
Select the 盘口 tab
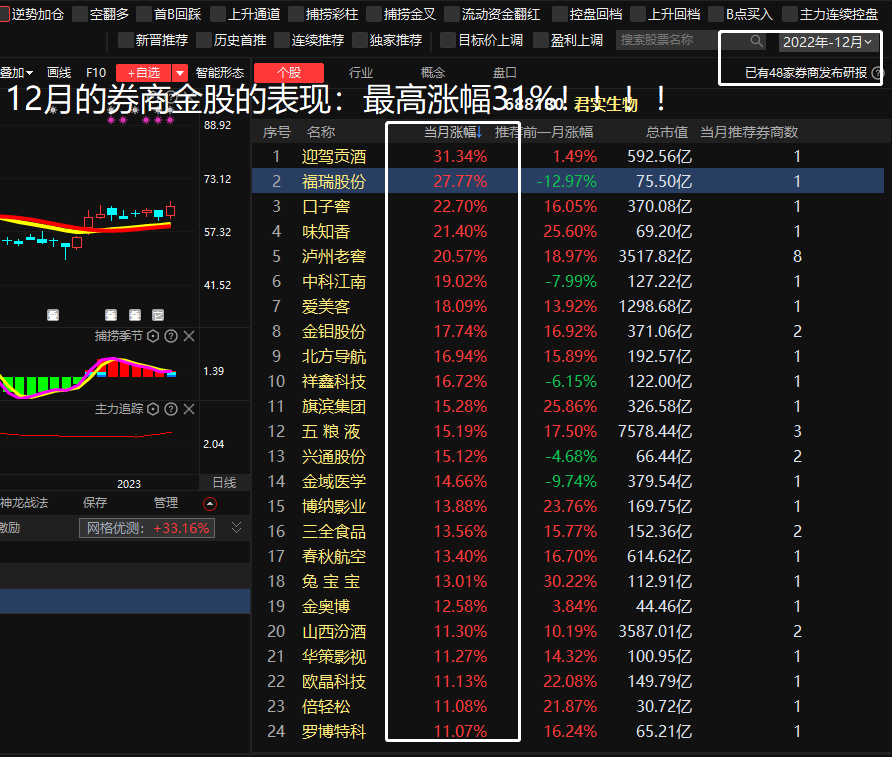tap(505, 73)
